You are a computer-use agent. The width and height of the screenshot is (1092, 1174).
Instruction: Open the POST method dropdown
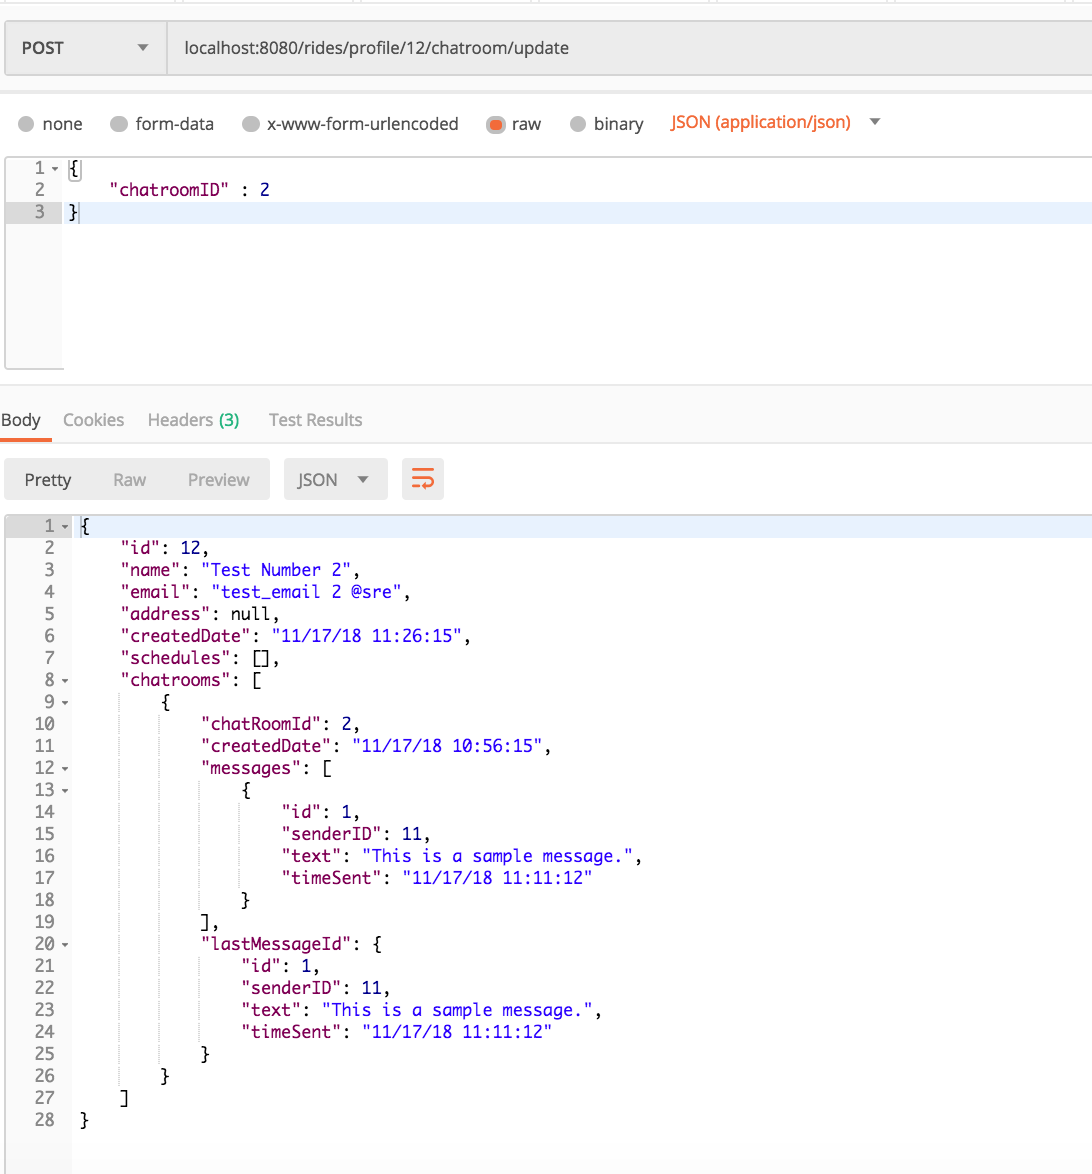coord(85,48)
